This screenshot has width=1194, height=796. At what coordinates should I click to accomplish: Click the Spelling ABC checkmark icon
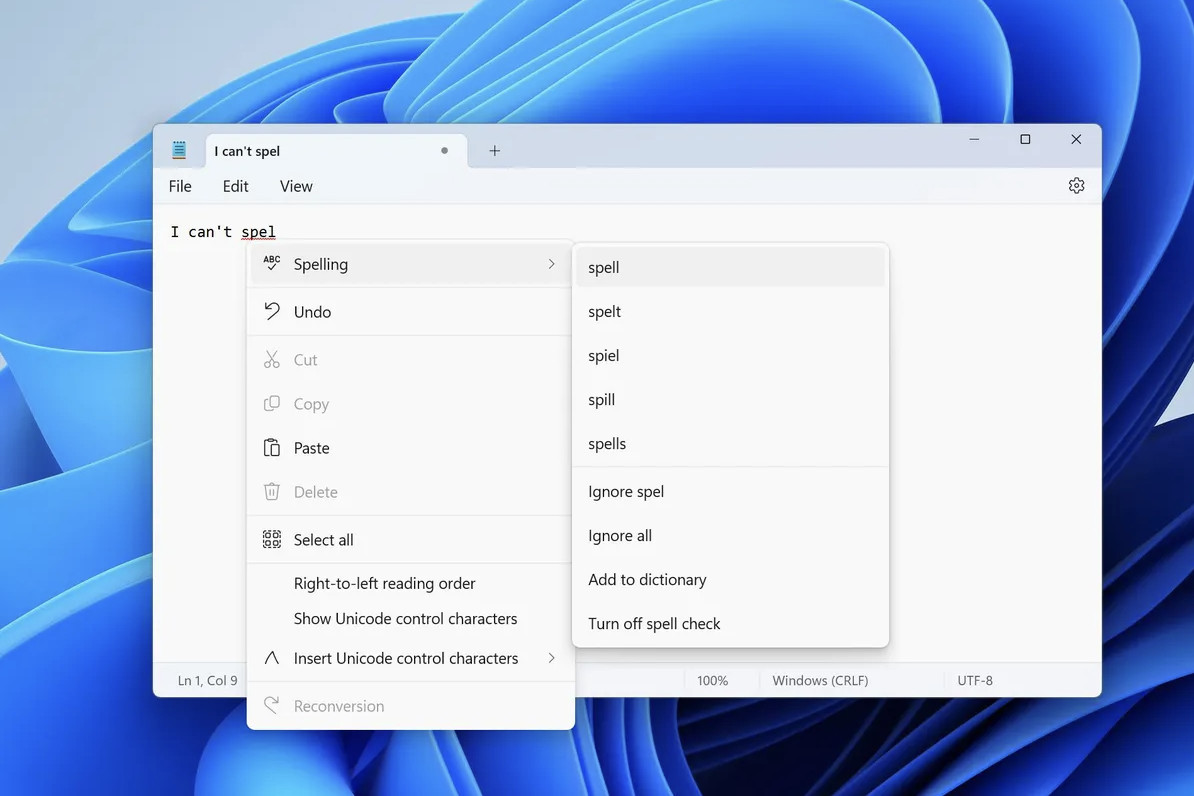click(x=272, y=264)
